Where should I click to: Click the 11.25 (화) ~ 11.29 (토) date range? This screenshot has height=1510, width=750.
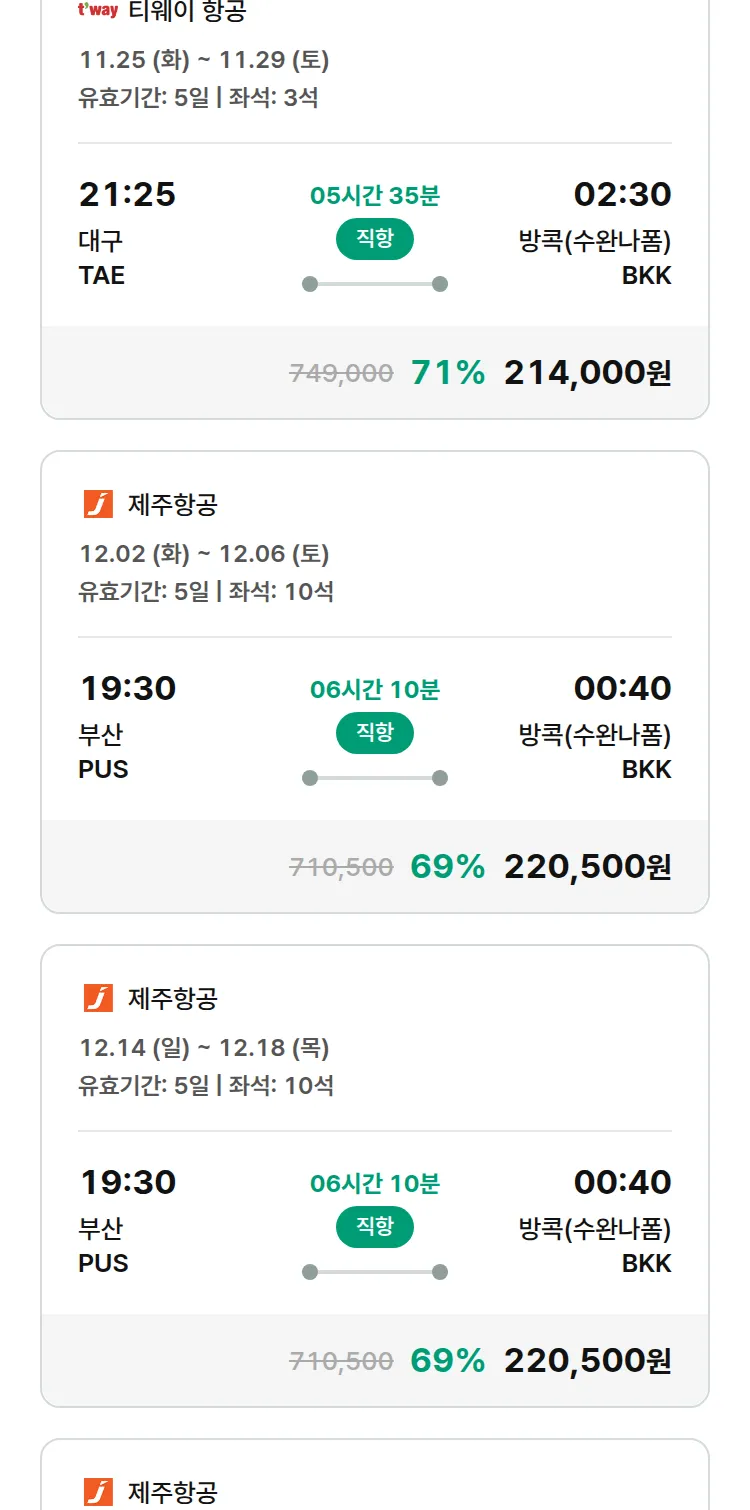(x=204, y=60)
